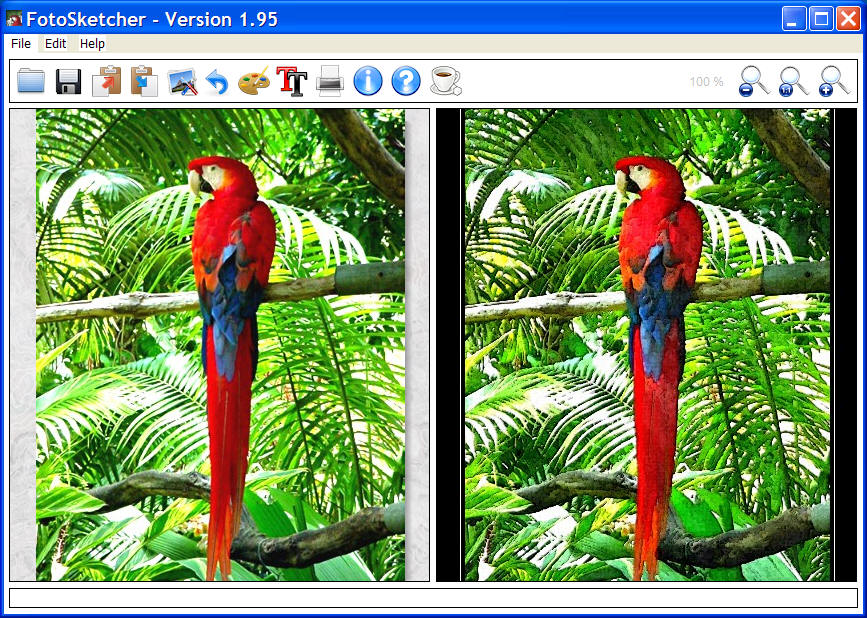The width and height of the screenshot is (867, 618).
Task: Minimize the FotoSketcher window
Action: click(793, 19)
